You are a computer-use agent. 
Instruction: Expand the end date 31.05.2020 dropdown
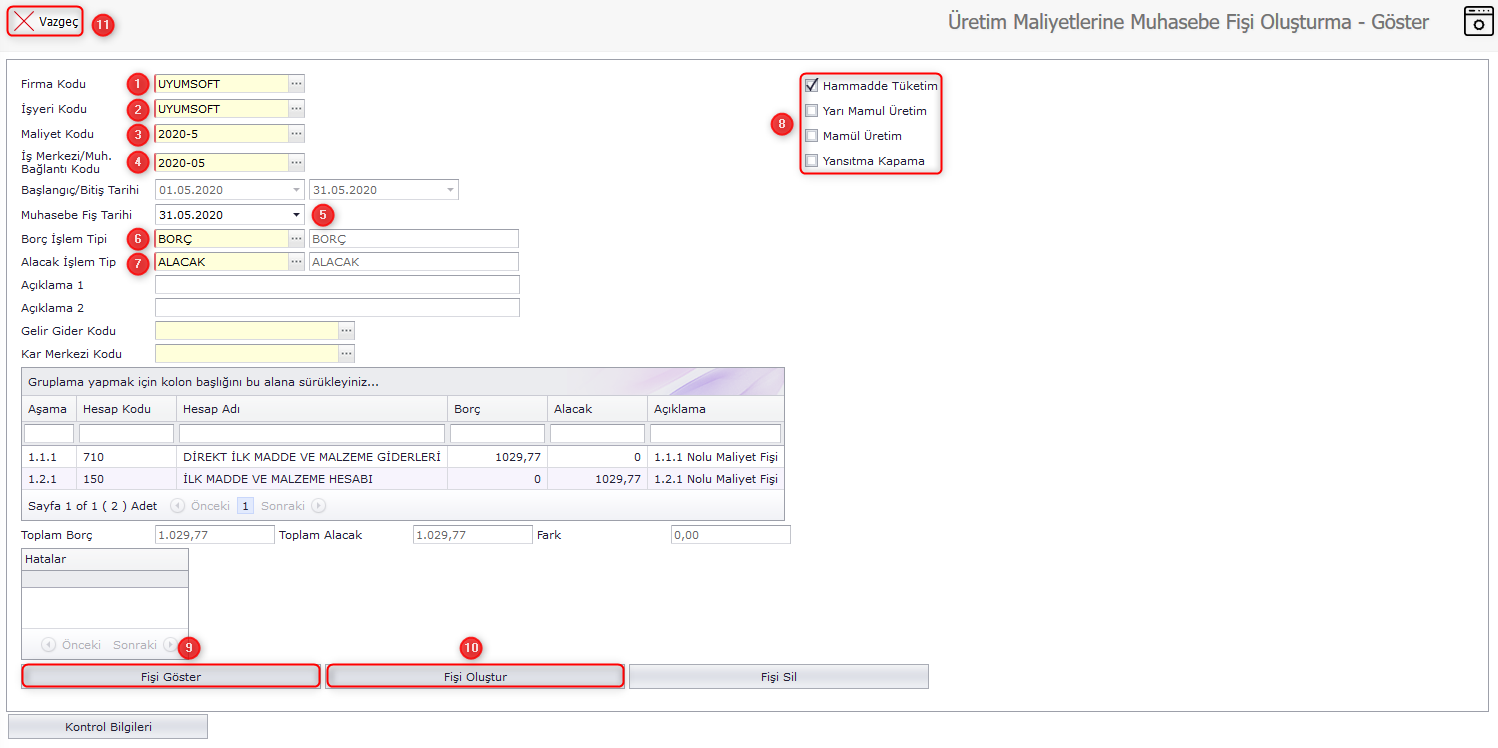[x=450, y=190]
